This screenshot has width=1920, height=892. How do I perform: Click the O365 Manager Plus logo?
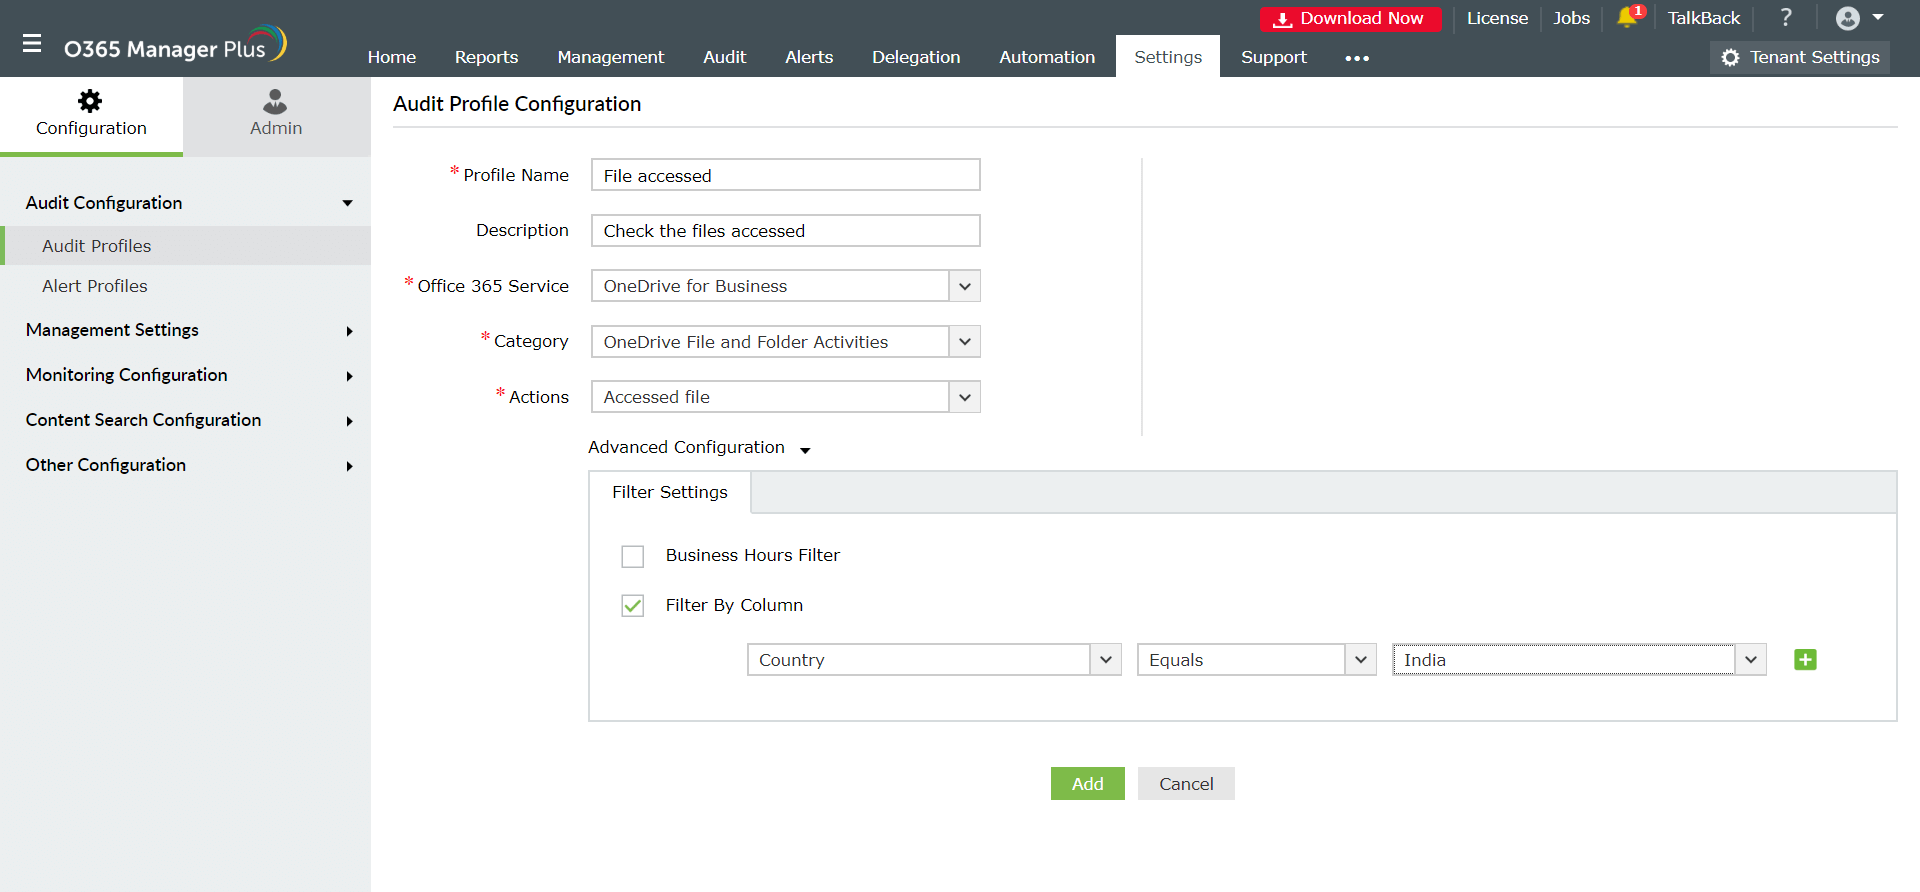175,46
